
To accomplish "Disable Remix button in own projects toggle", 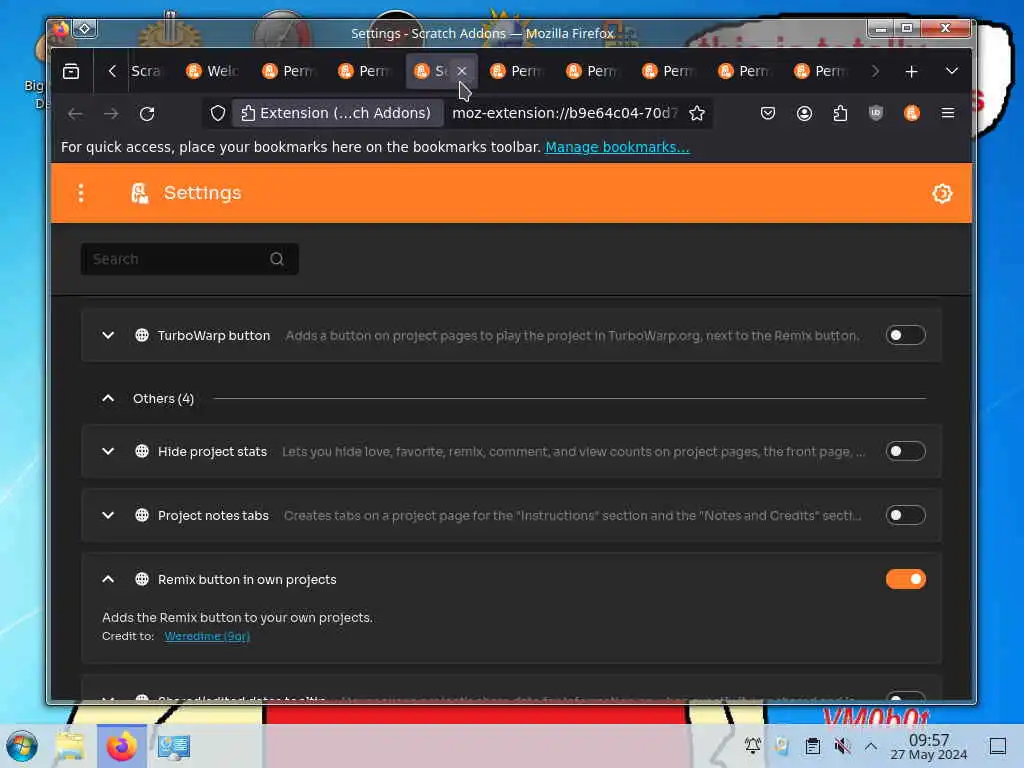I will point(905,579).
